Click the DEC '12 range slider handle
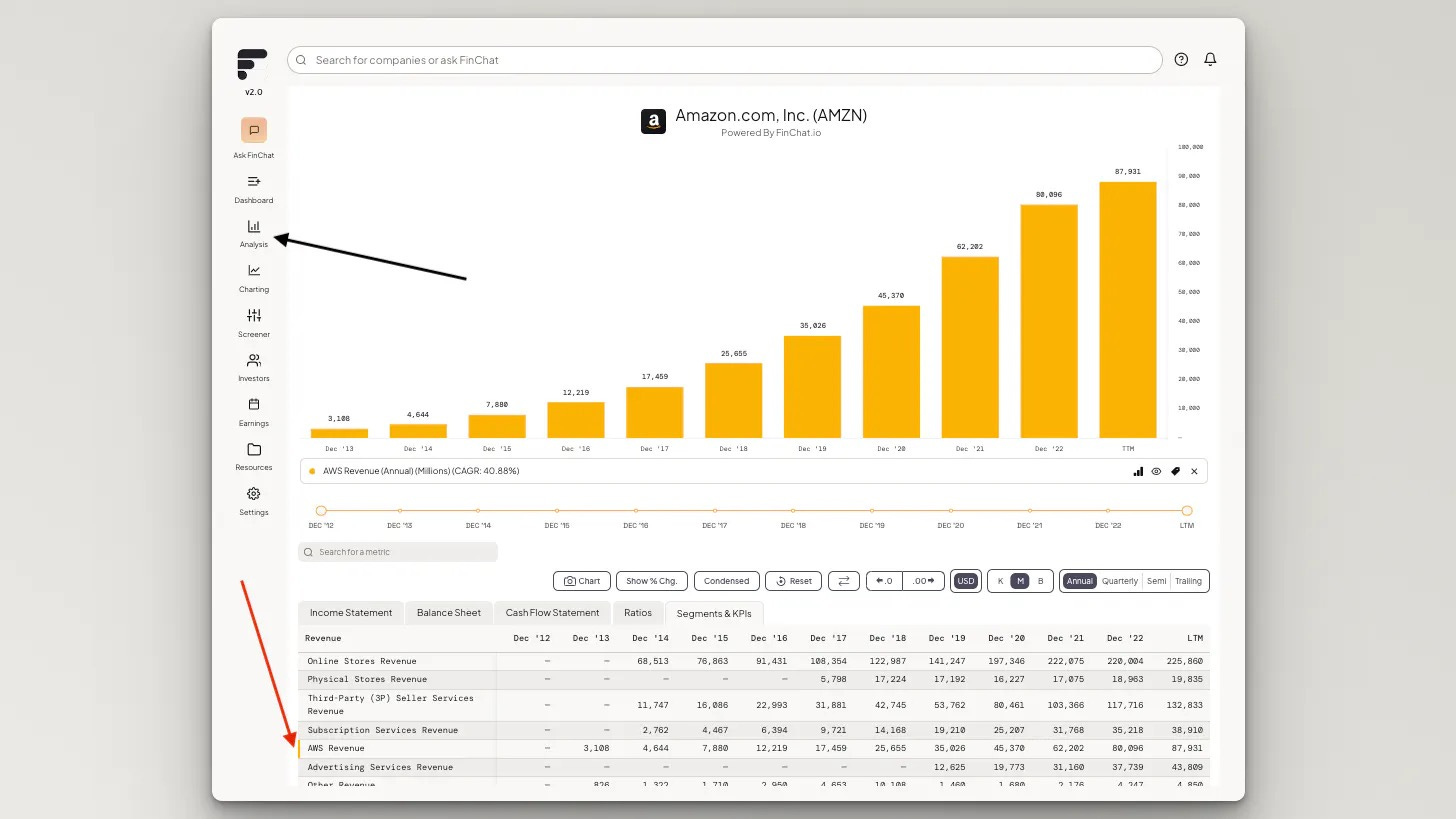Image resolution: width=1456 pixels, height=819 pixels. [x=321, y=510]
